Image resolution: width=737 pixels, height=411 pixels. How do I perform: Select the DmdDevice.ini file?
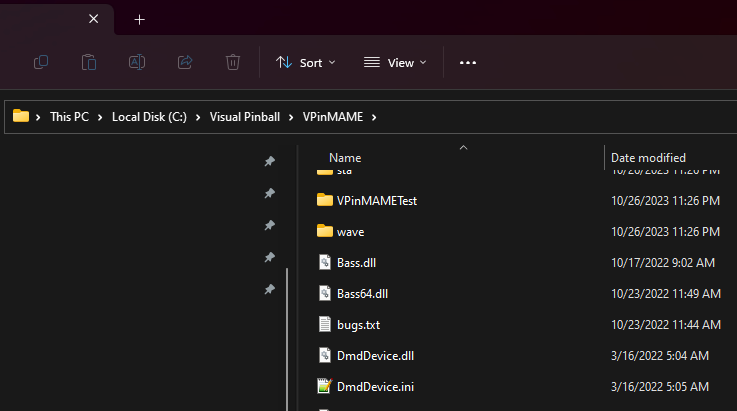pyautogui.click(x=376, y=387)
